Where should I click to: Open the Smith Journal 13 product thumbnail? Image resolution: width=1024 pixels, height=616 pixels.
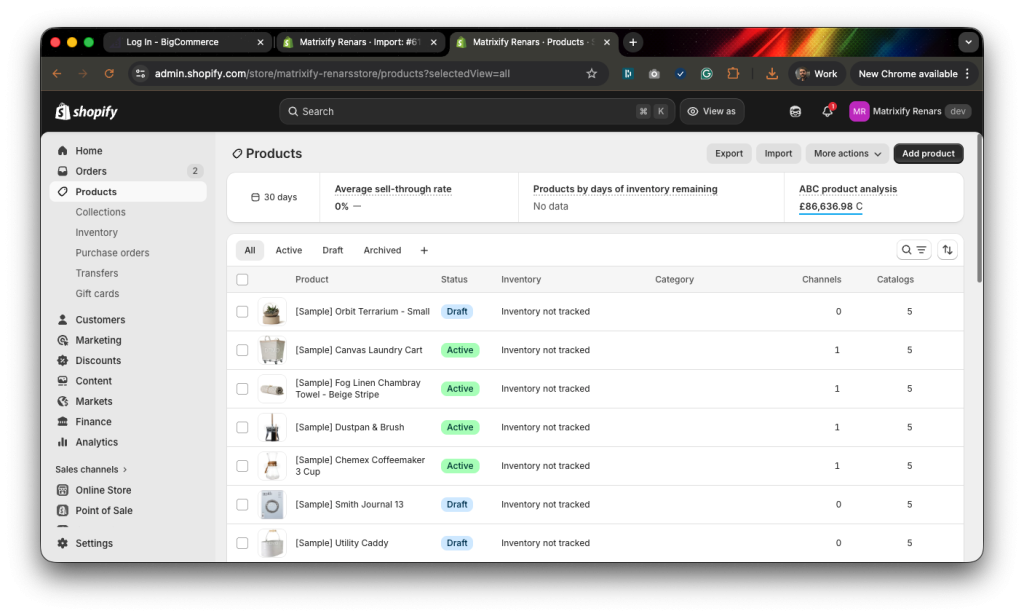click(272, 504)
